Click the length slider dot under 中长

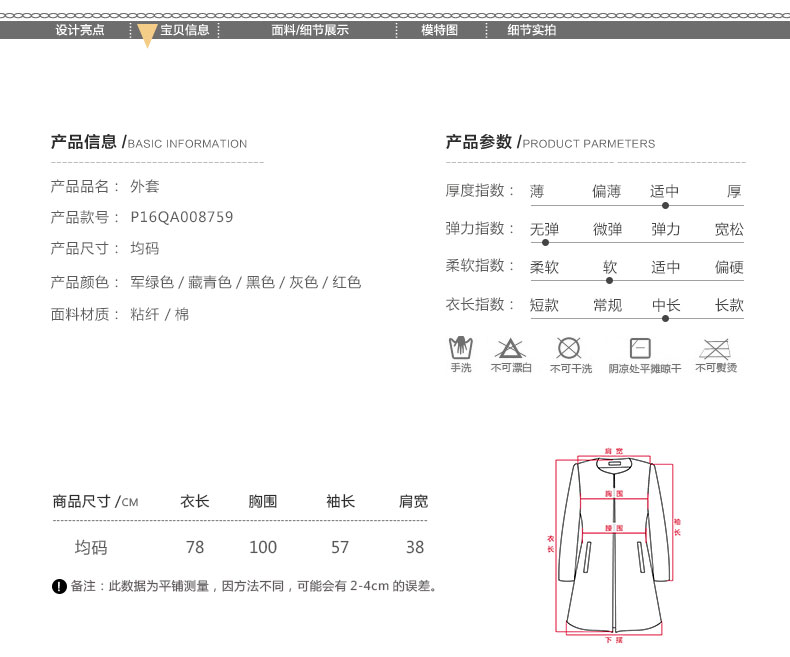coord(665,319)
